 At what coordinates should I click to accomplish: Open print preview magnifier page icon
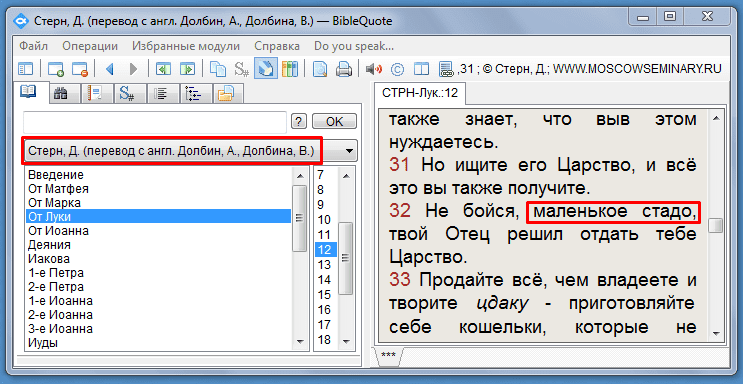point(320,69)
